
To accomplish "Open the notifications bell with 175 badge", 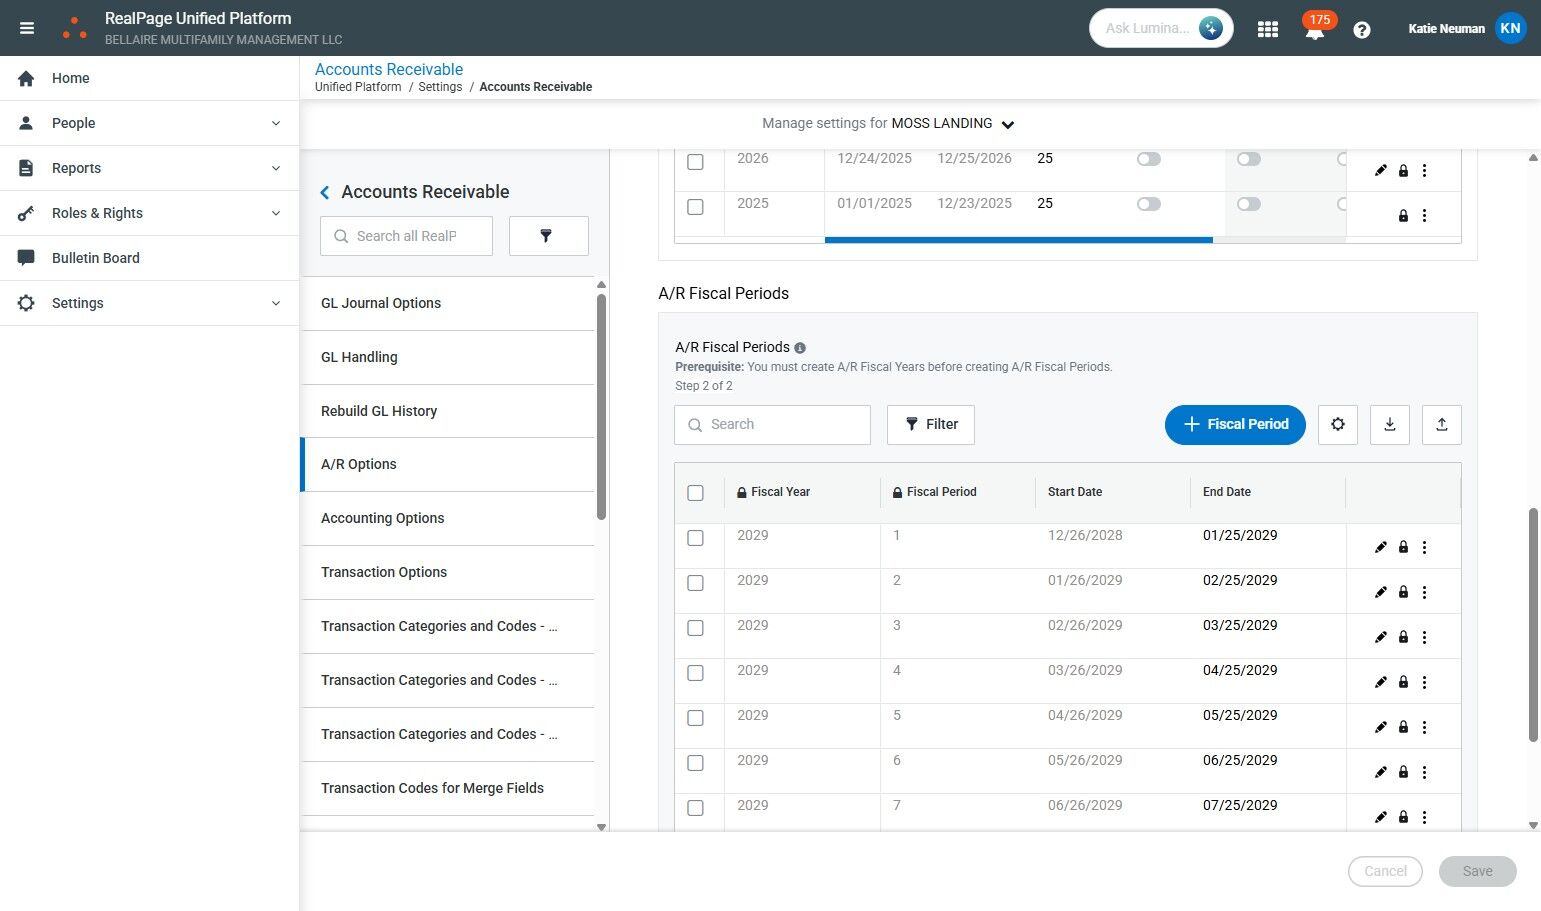I will click(x=1314, y=30).
